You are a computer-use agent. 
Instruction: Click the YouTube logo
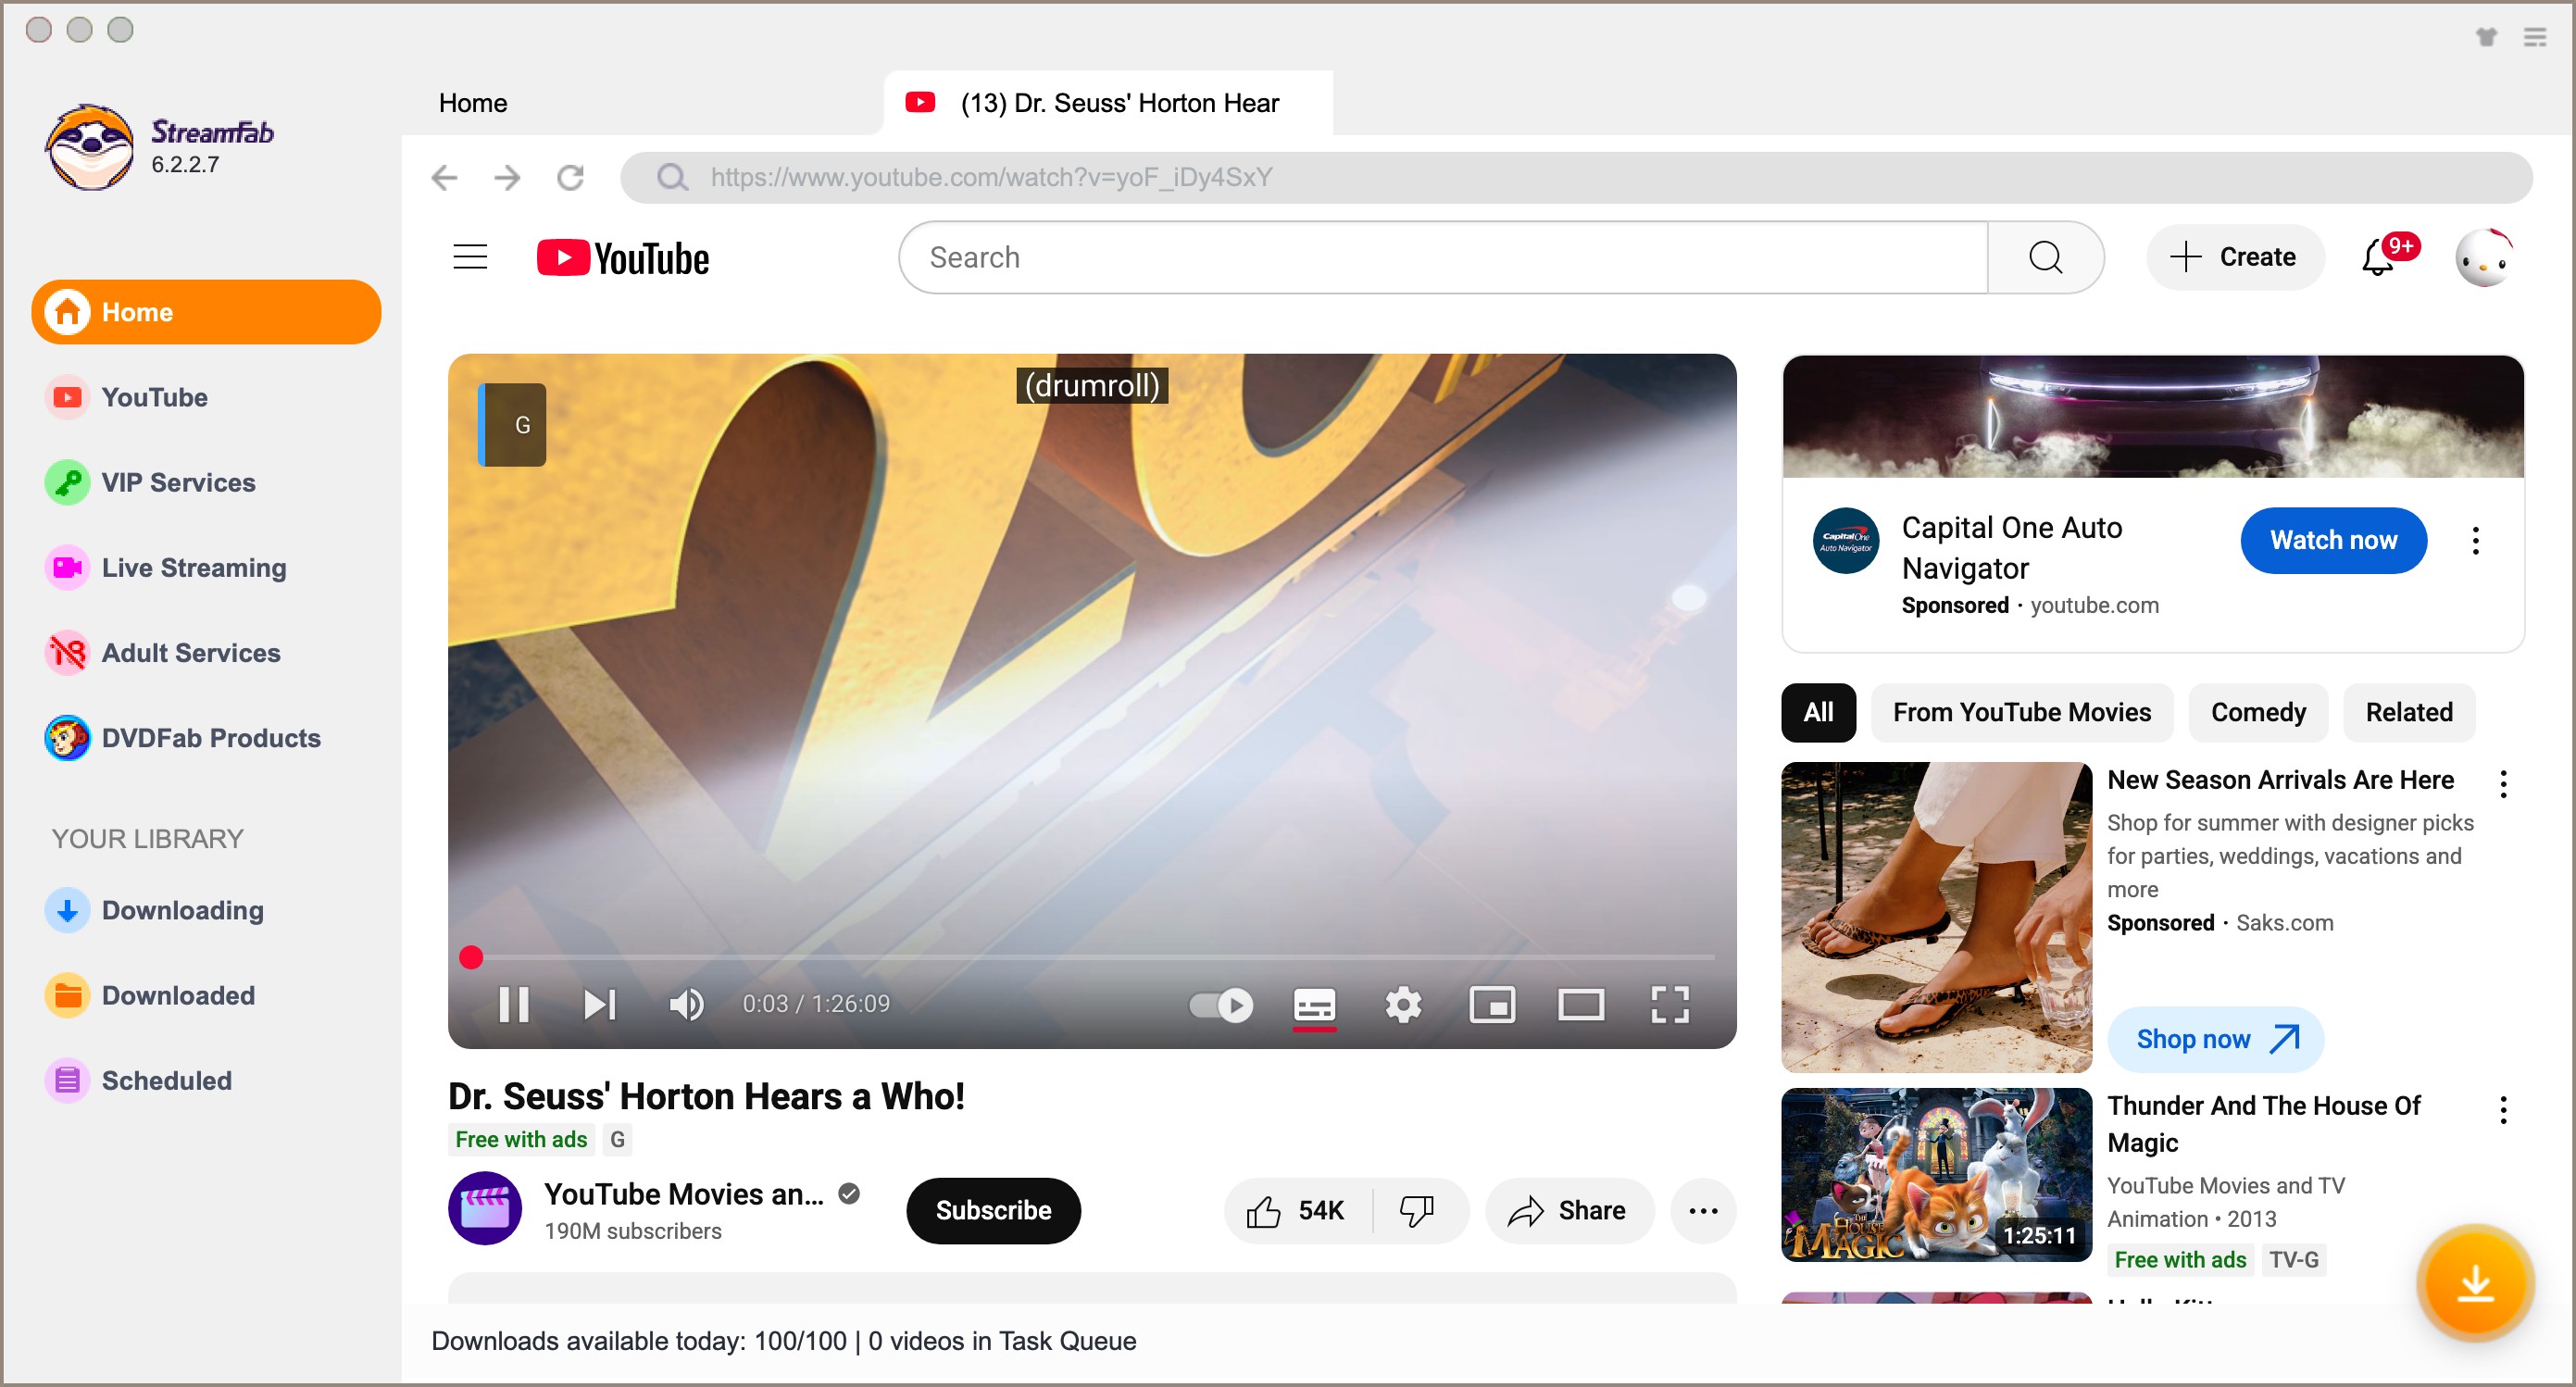point(623,258)
